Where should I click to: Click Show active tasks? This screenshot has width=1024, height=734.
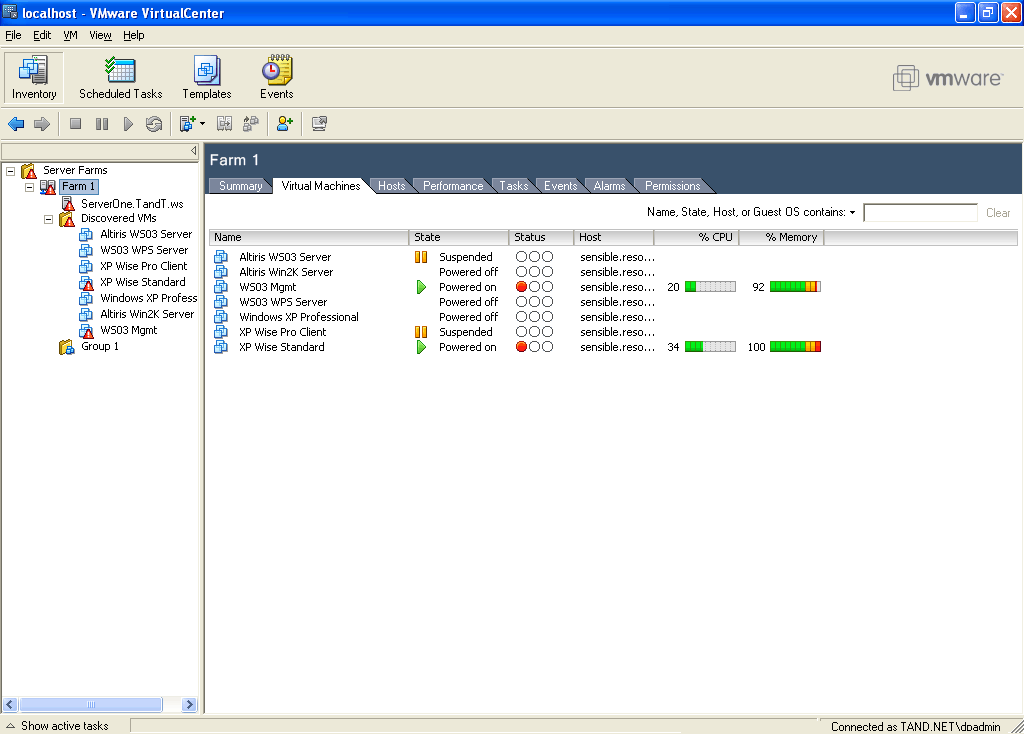point(64,726)
